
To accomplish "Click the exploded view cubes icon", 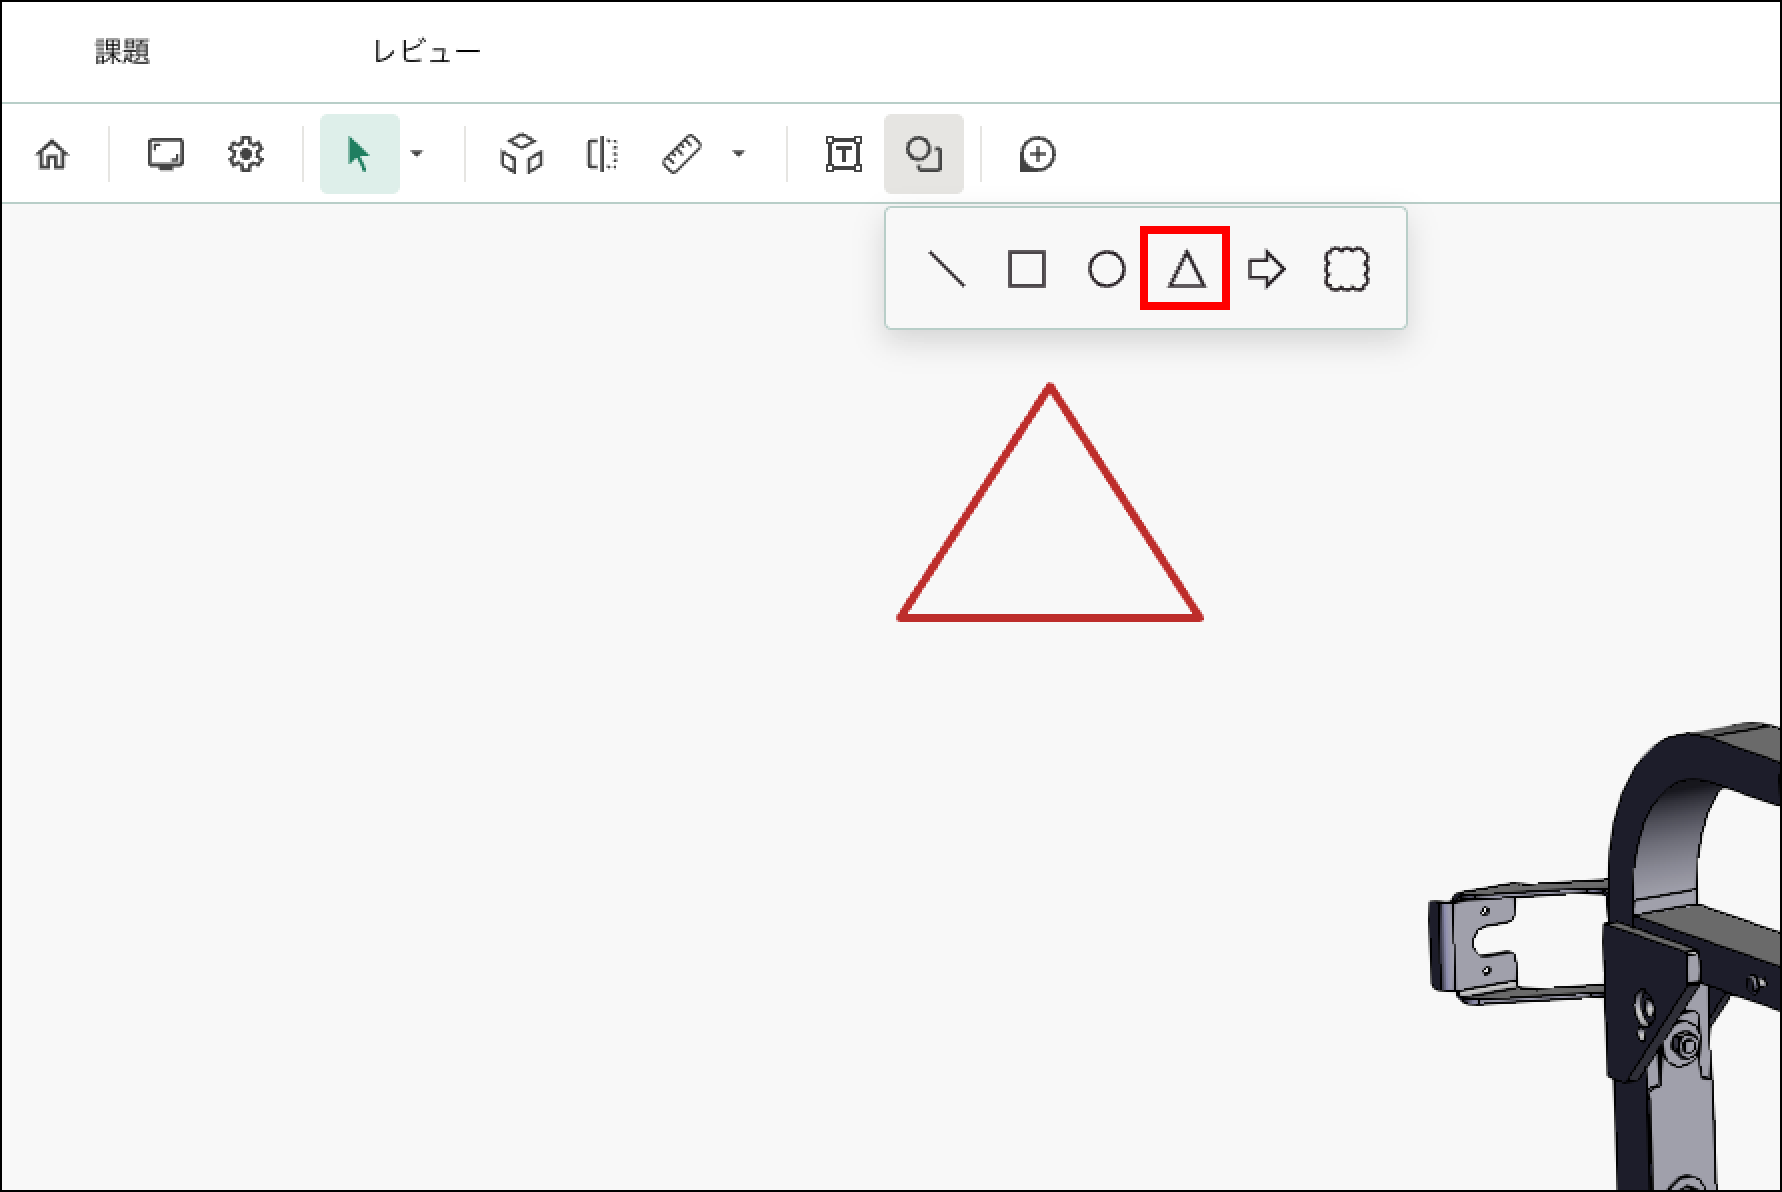I will pos(521,155).
